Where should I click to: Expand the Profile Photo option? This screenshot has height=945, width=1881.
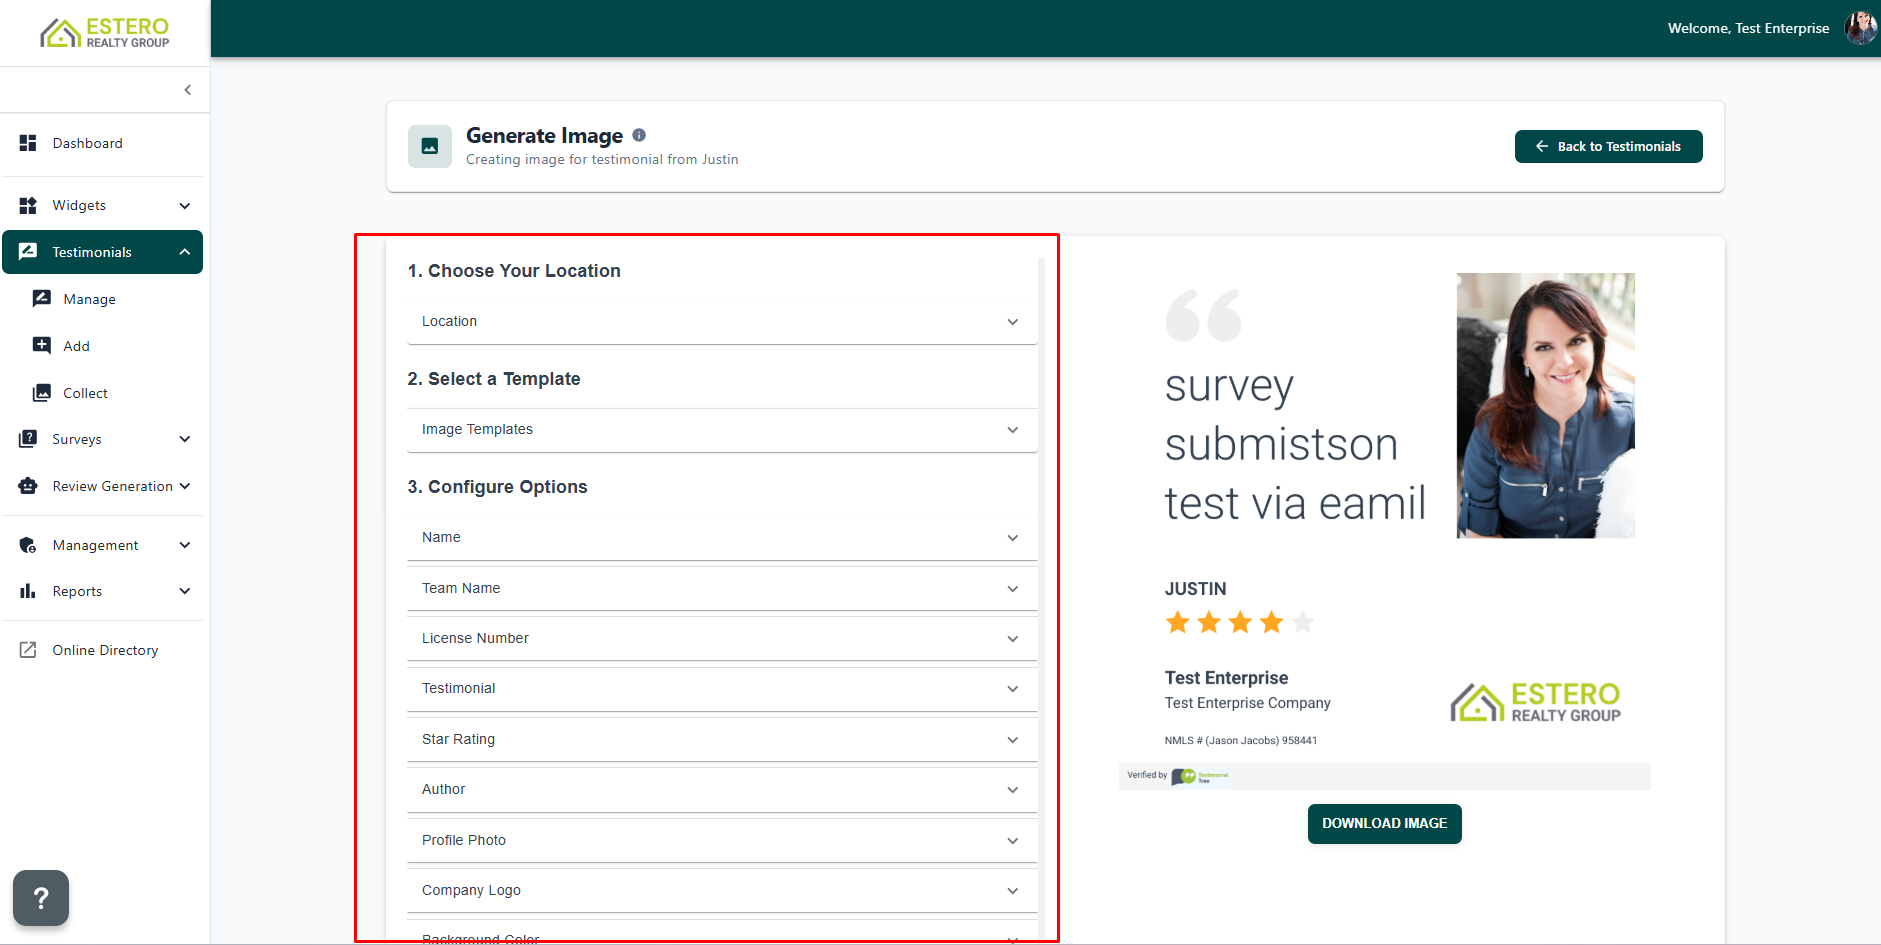tap(722, 840)
